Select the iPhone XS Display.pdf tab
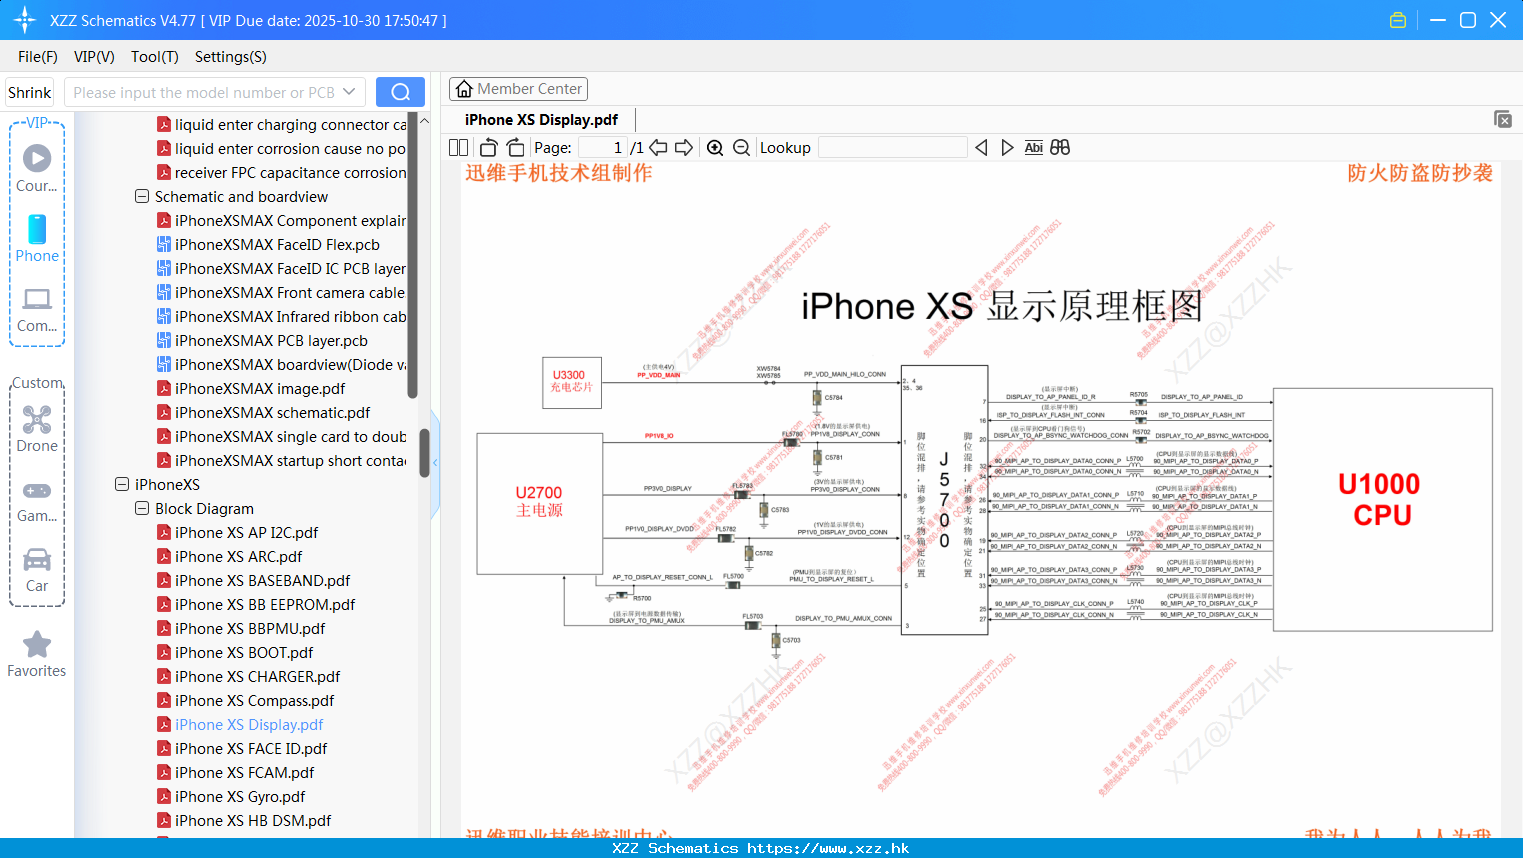The height and width of the screenshot is (858, 1523). click(x=541, y=120)
